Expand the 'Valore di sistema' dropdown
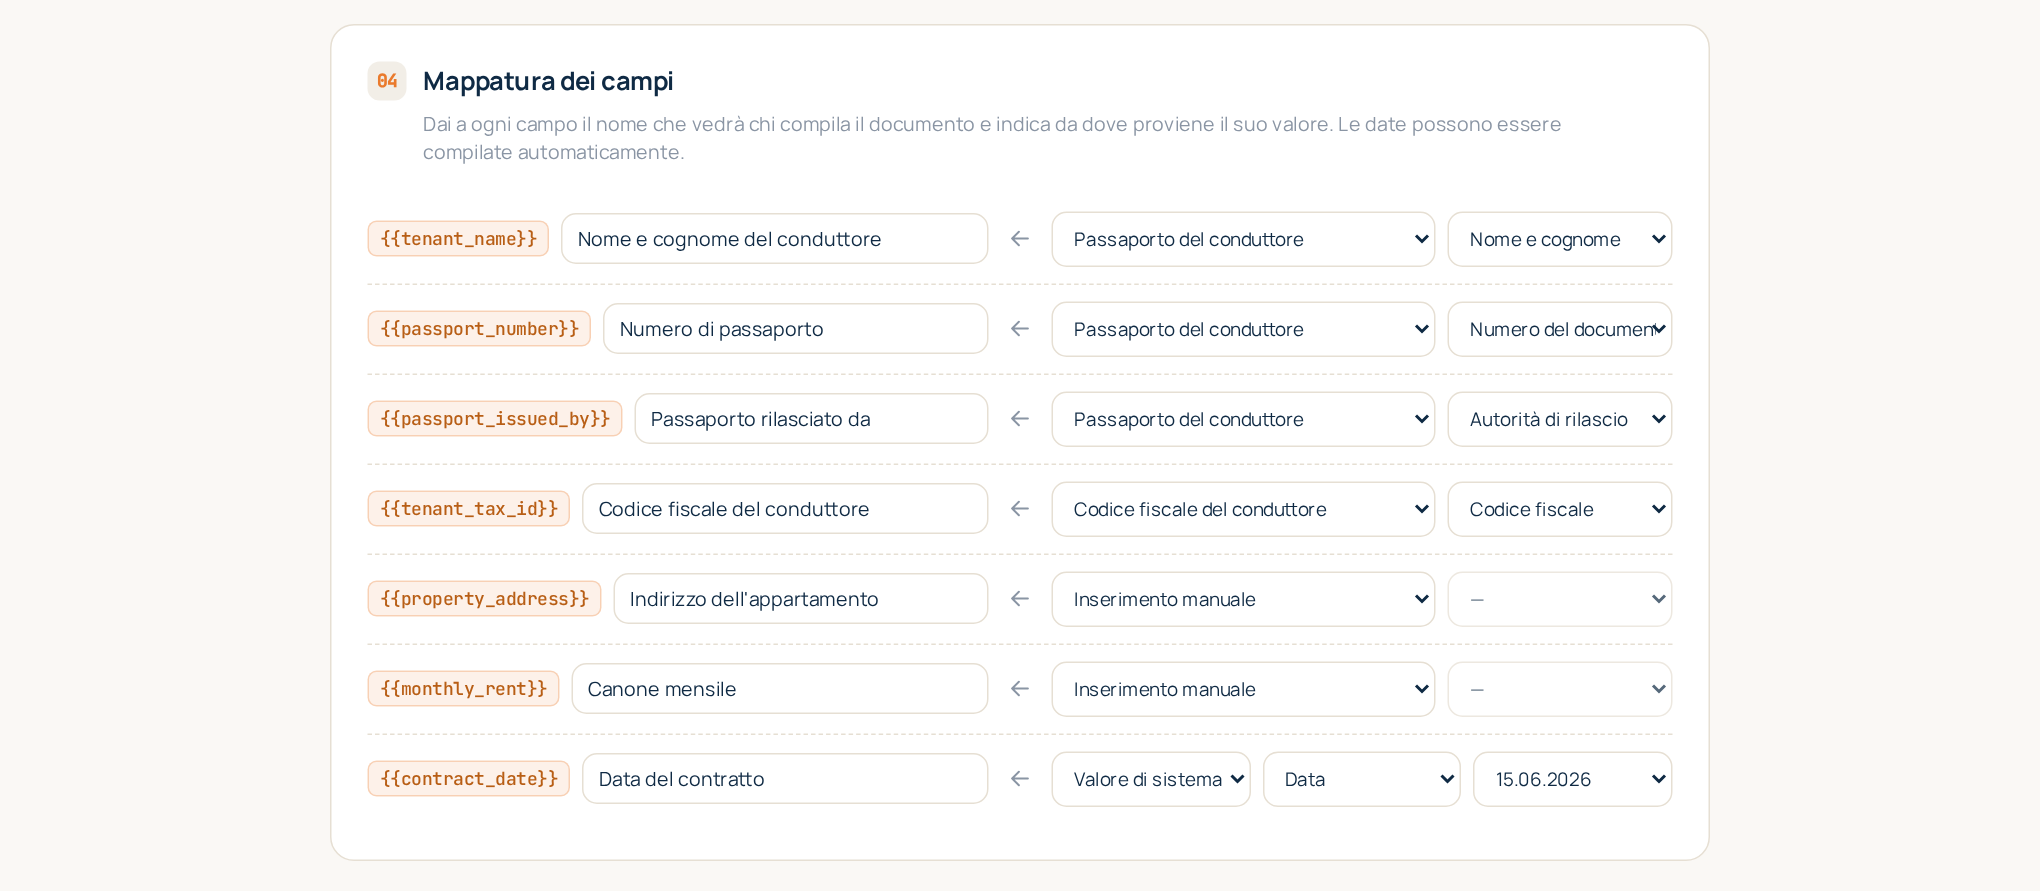Viewport: 2040px width, 891px height. (x=1151, y=779)
